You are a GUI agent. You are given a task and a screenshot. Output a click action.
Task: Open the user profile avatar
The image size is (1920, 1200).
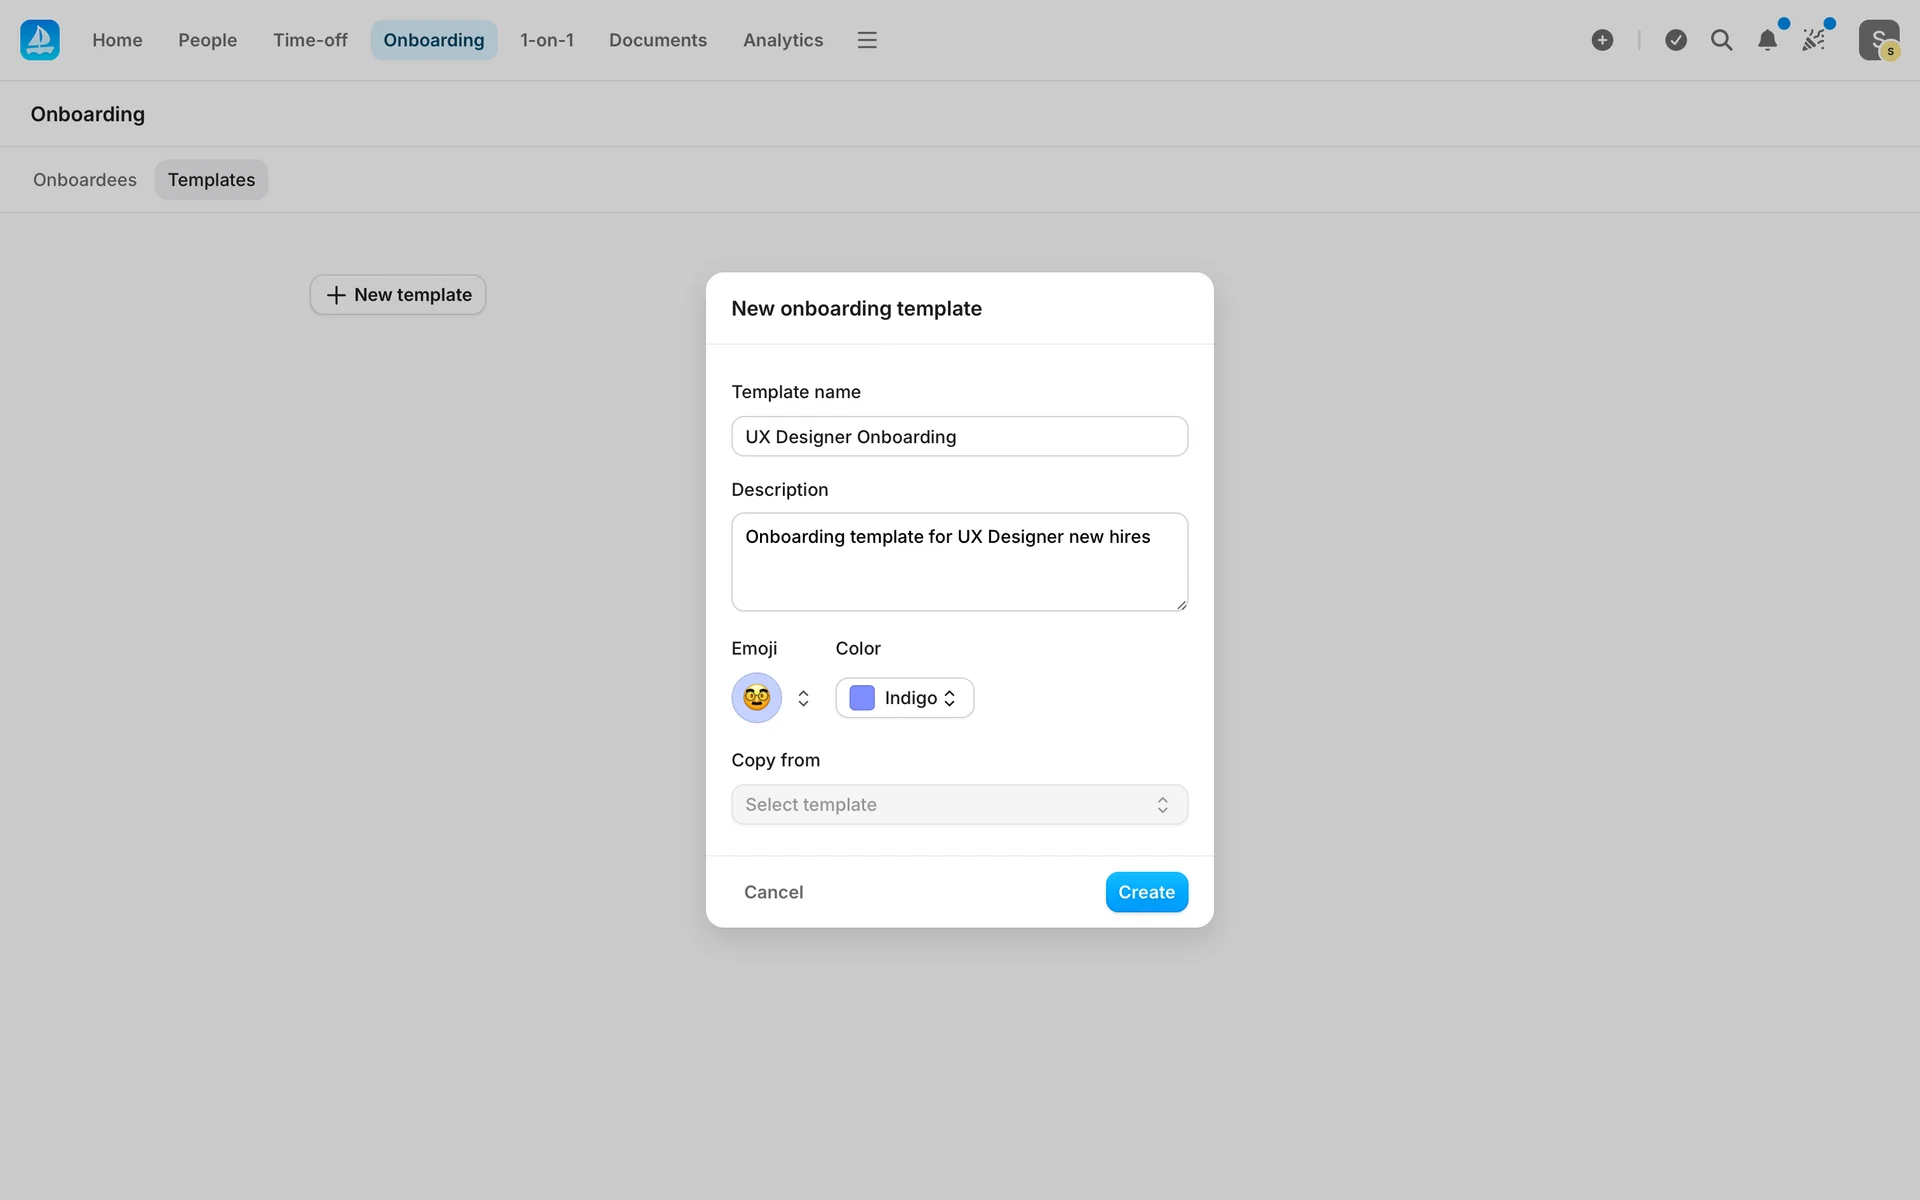click(1878, 40)
